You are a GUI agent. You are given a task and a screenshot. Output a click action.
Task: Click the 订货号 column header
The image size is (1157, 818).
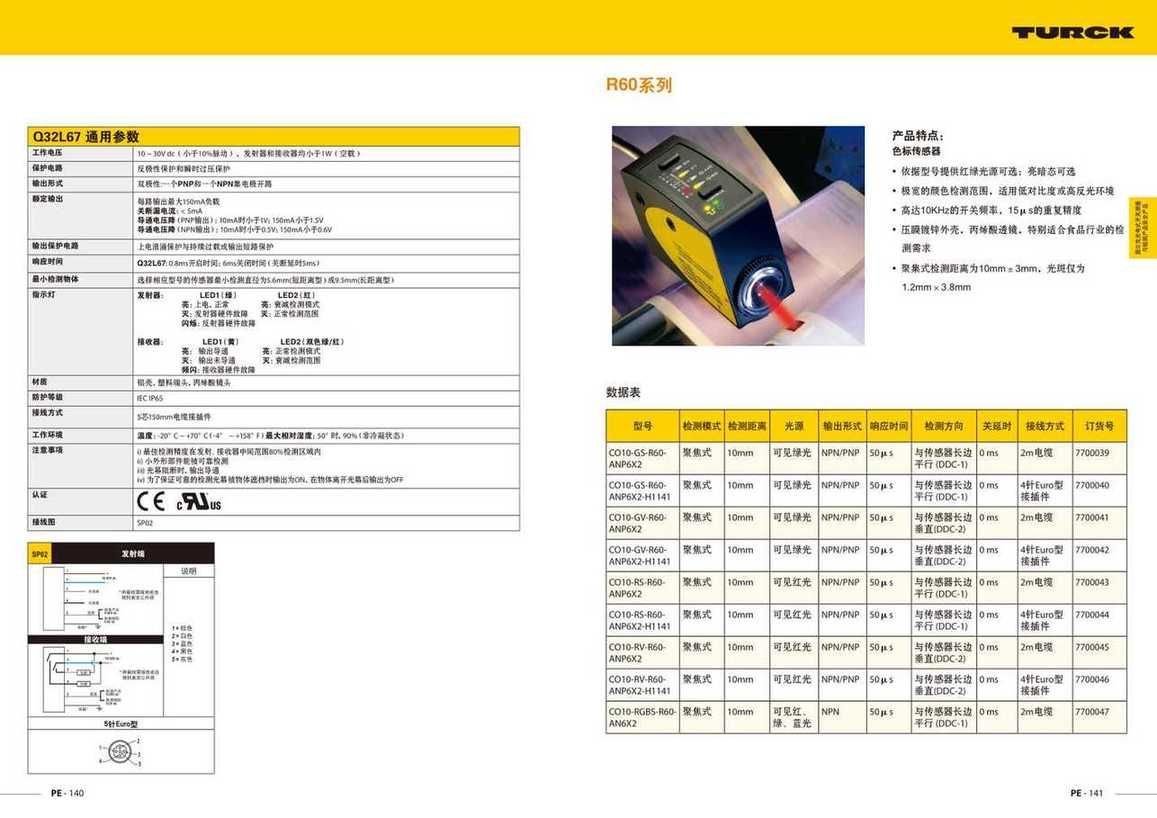pyautogui.click(x=1099, y=426)
